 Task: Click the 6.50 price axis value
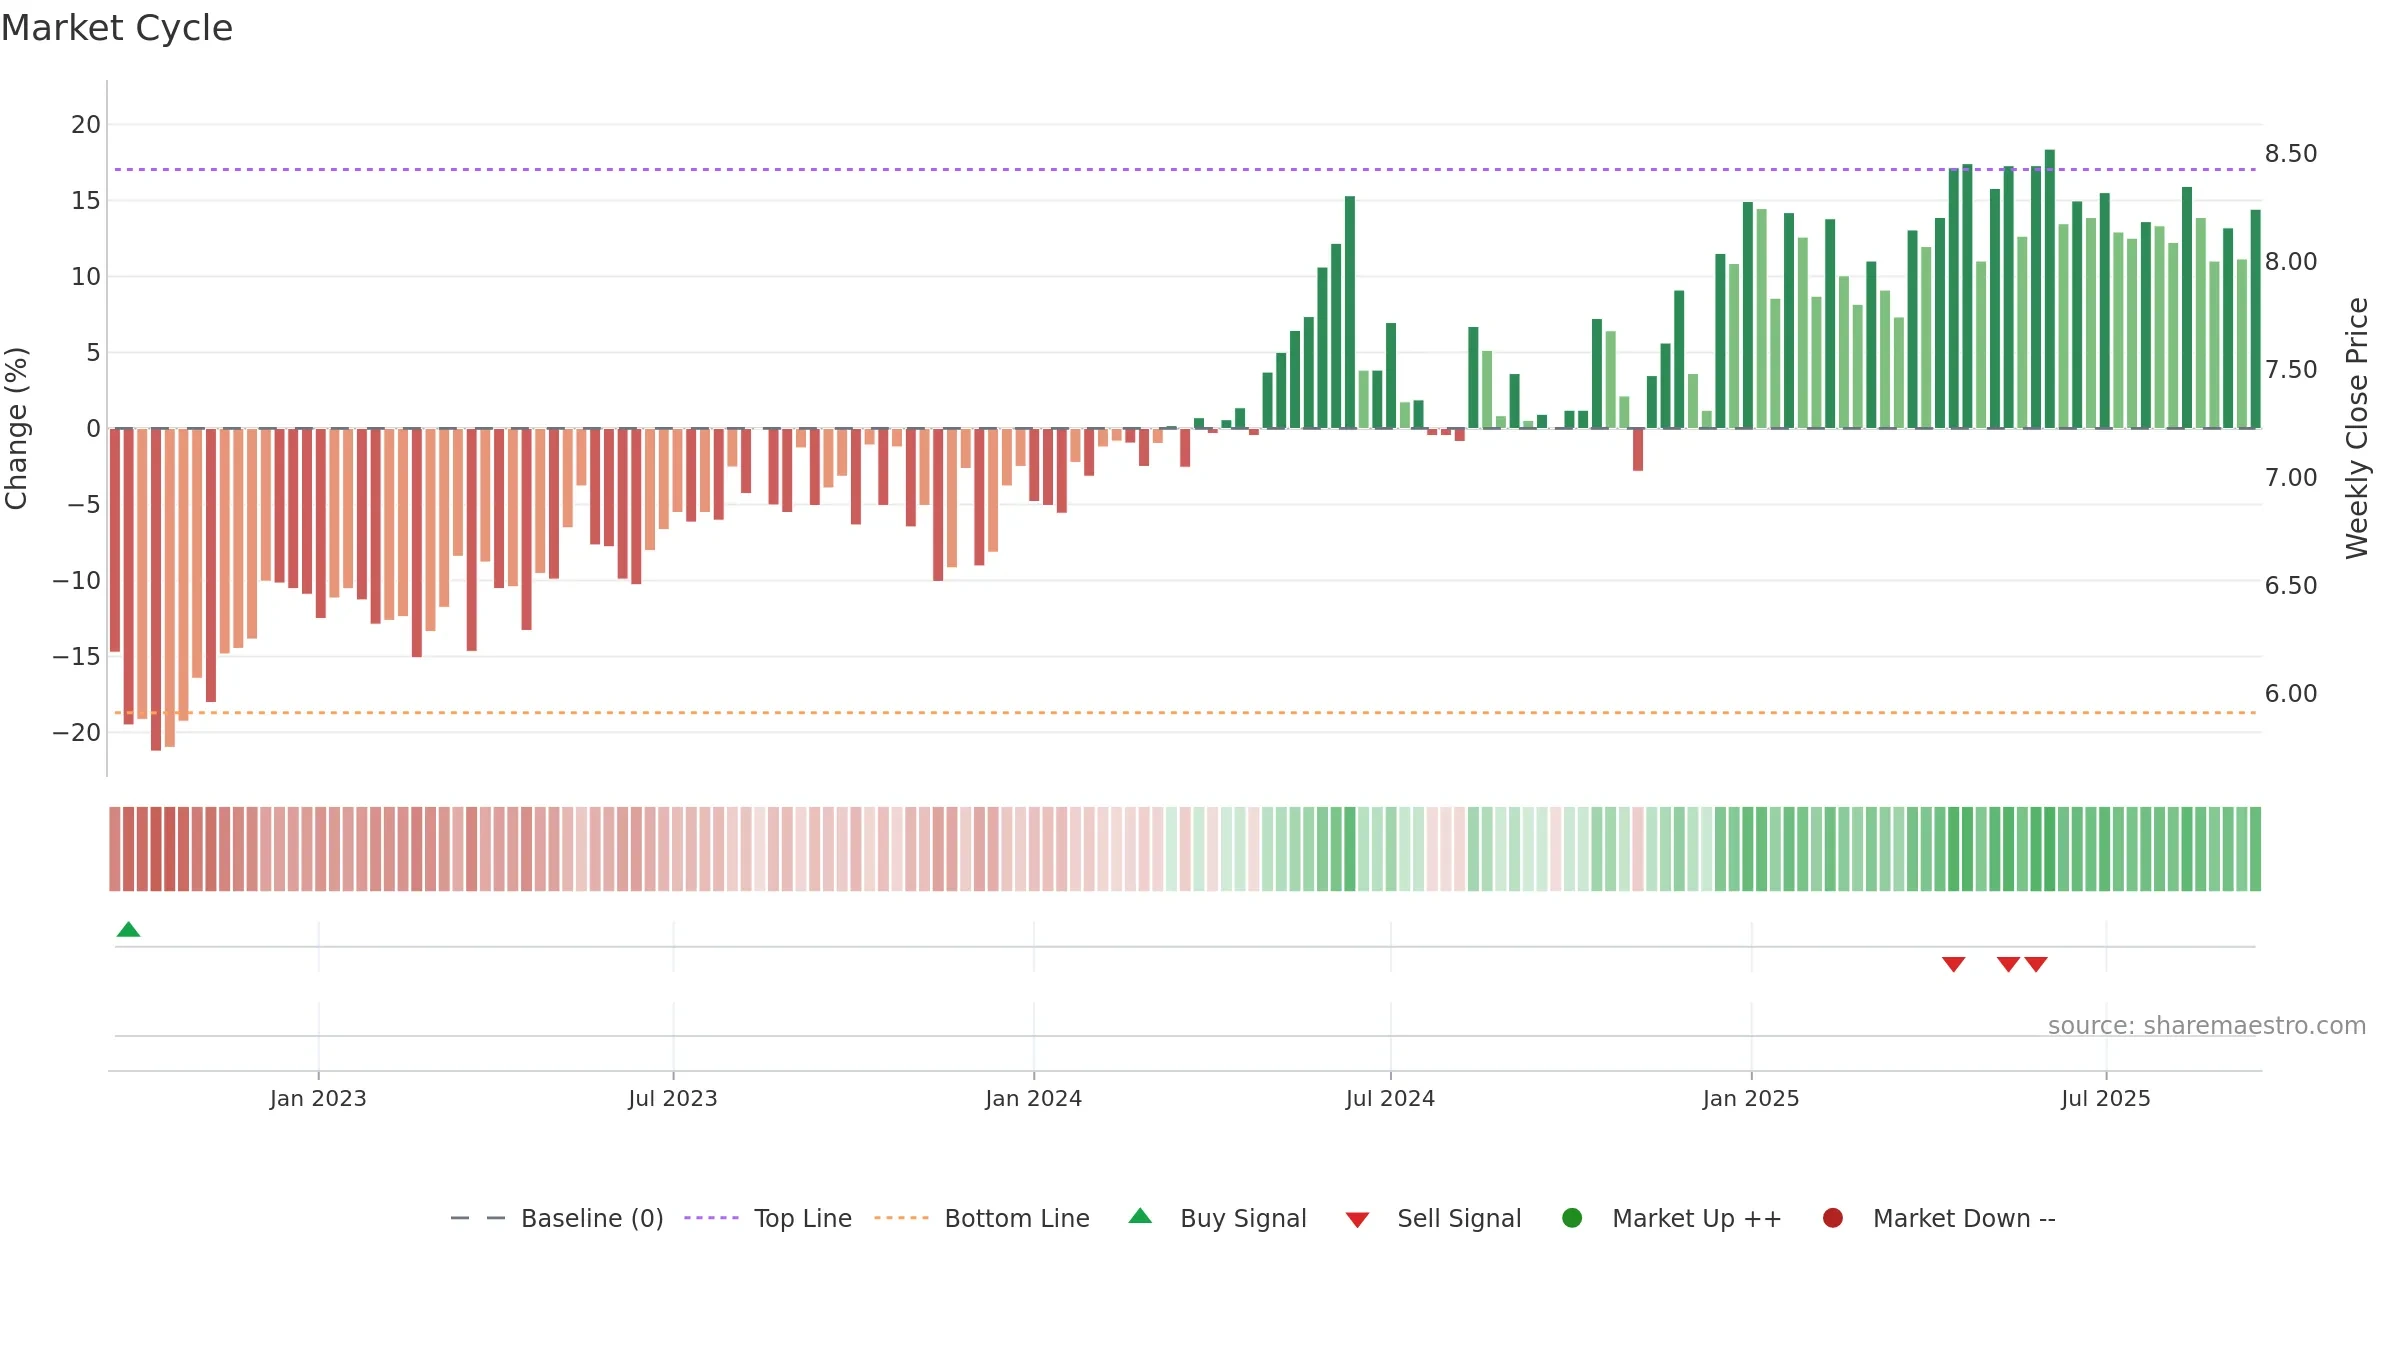pos(2291,585)
